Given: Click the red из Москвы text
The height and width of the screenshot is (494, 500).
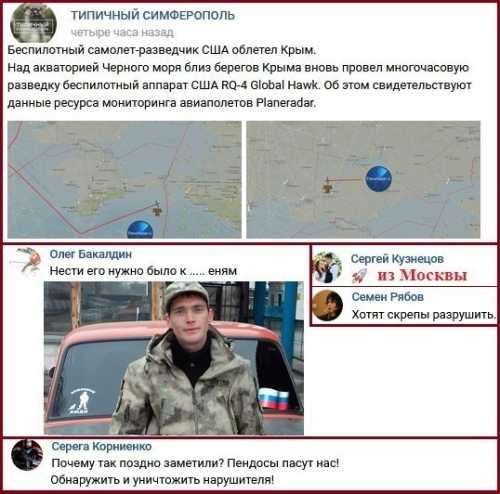Looking at the screenshot, I should [x=422, y=275].
